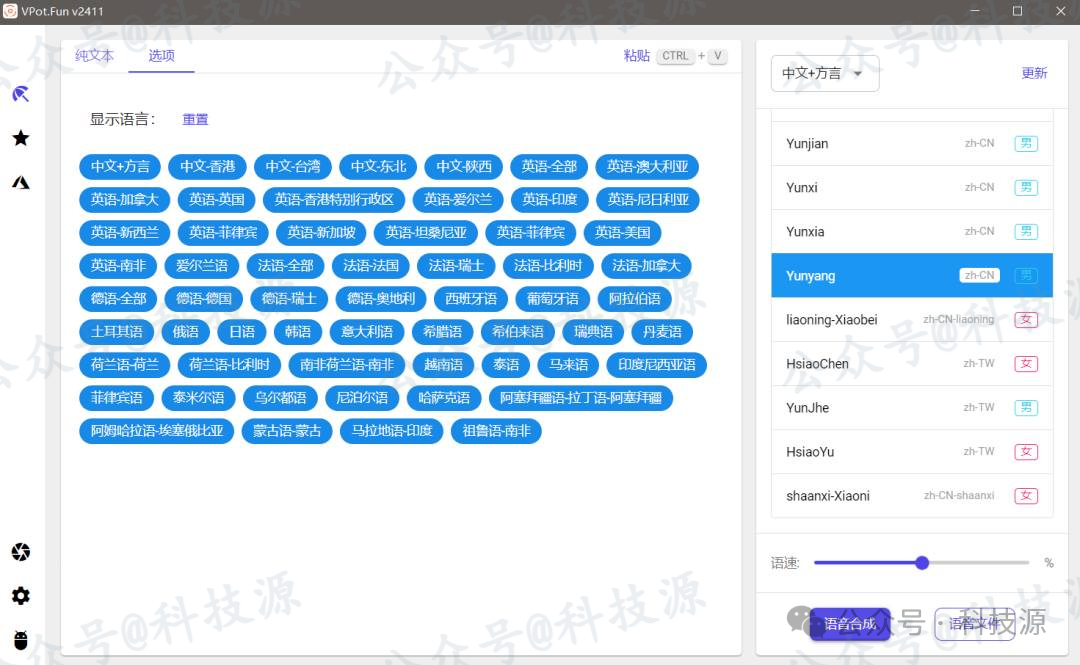Click the male gender badge on the Yunjian row
This screenshot has height=665, width=1080.
point(1026,143)
